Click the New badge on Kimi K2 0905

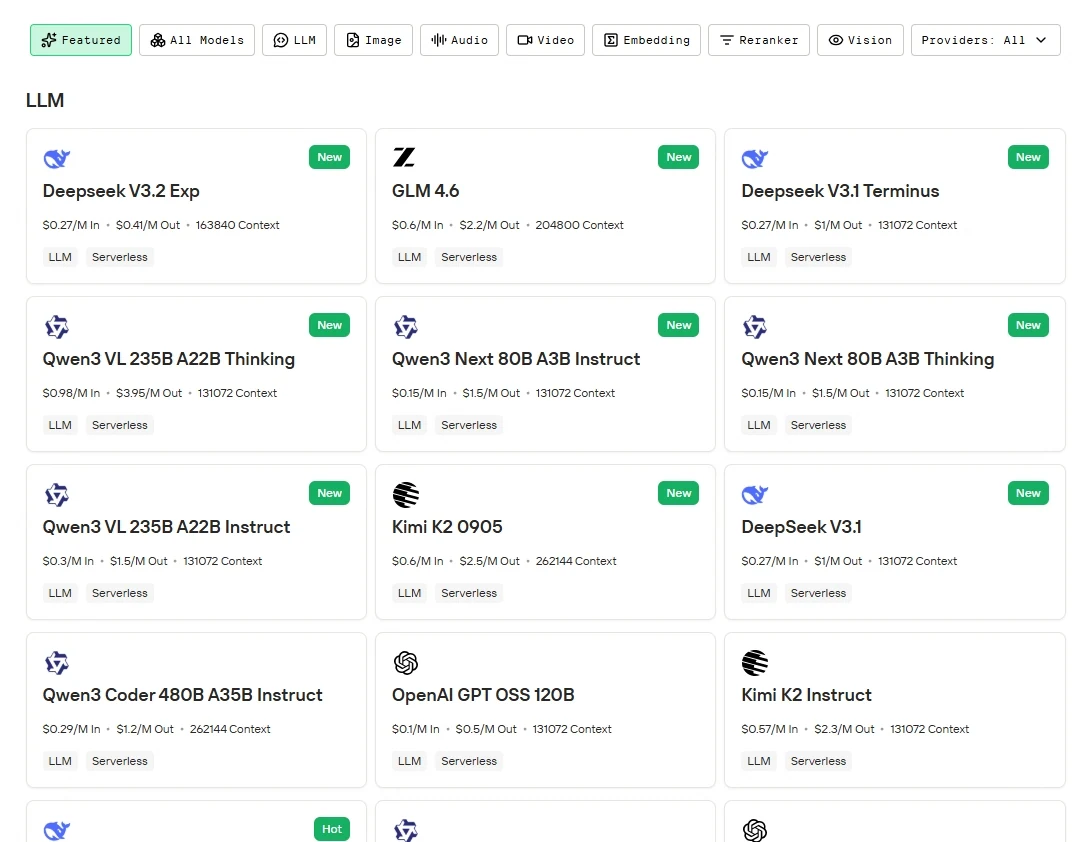point(679,493)
